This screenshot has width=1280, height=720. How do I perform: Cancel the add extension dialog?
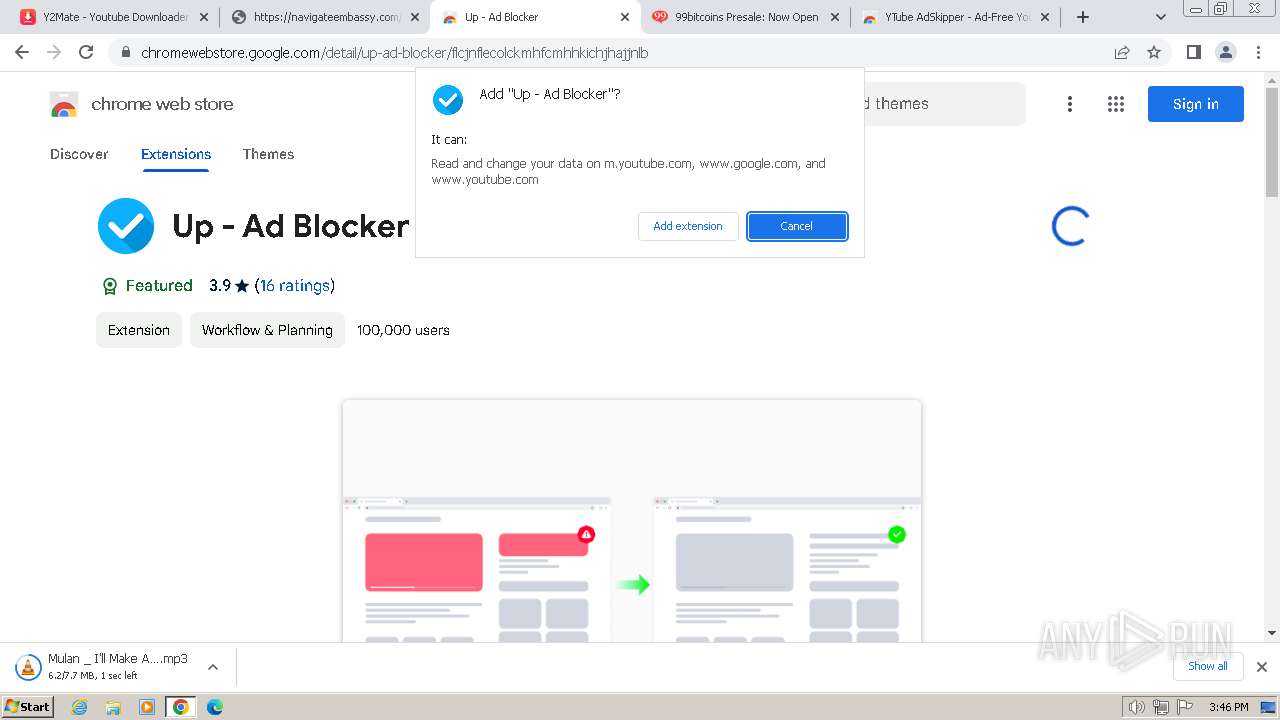[x=797, y=226]
